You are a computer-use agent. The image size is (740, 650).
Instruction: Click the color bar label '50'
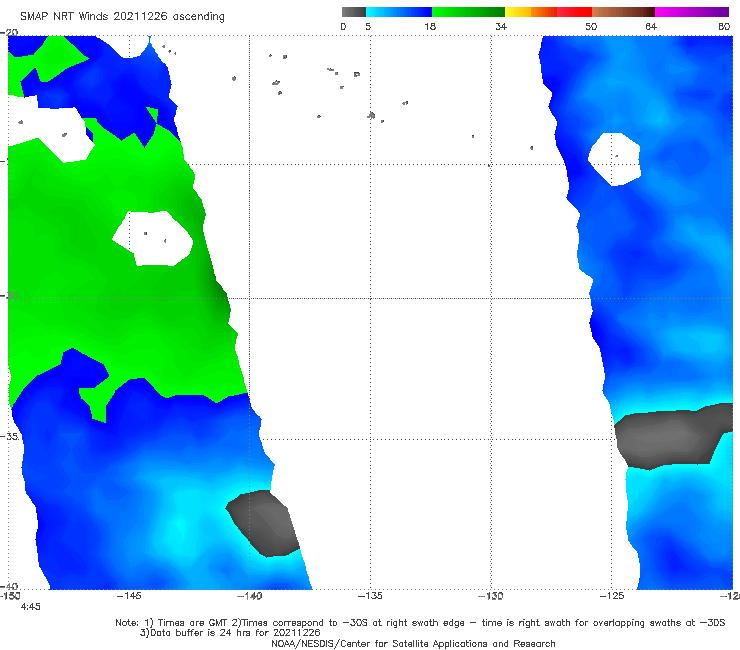coord(591,26)
